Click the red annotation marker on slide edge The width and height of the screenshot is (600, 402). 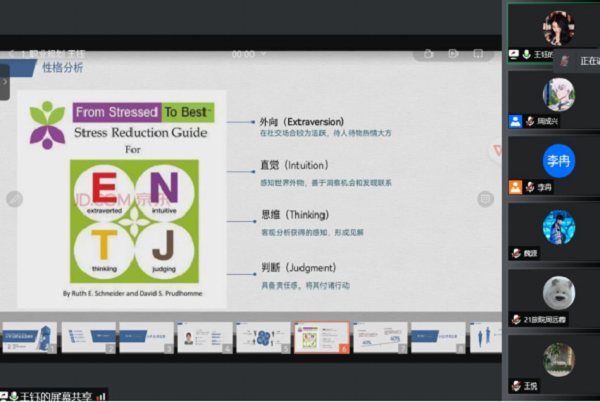tap(497, 150)
